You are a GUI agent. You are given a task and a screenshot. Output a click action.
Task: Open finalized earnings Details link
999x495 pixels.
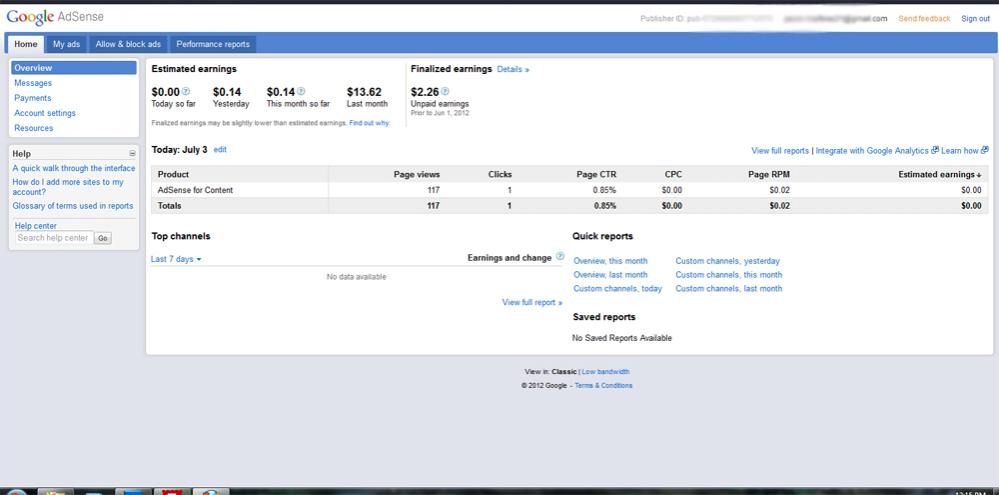tap(513, 69)
